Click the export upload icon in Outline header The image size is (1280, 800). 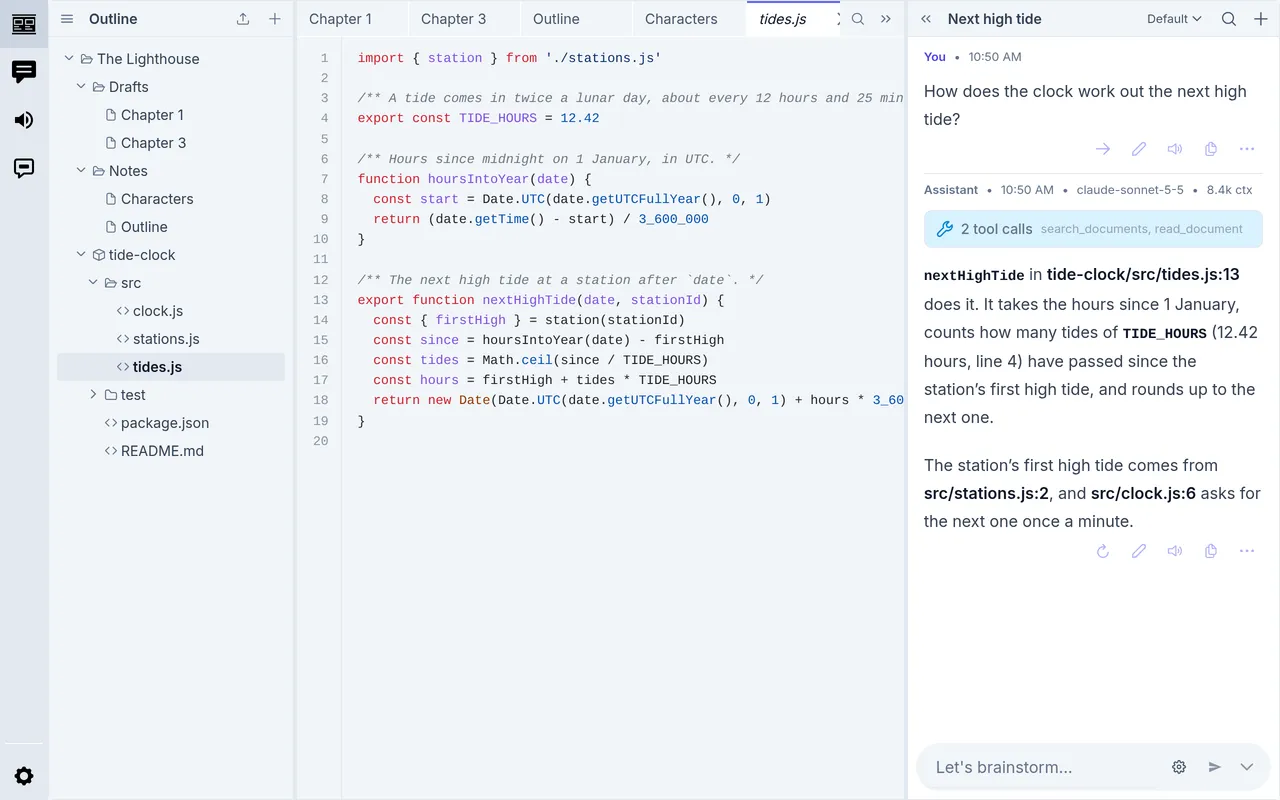click(243, 19)
